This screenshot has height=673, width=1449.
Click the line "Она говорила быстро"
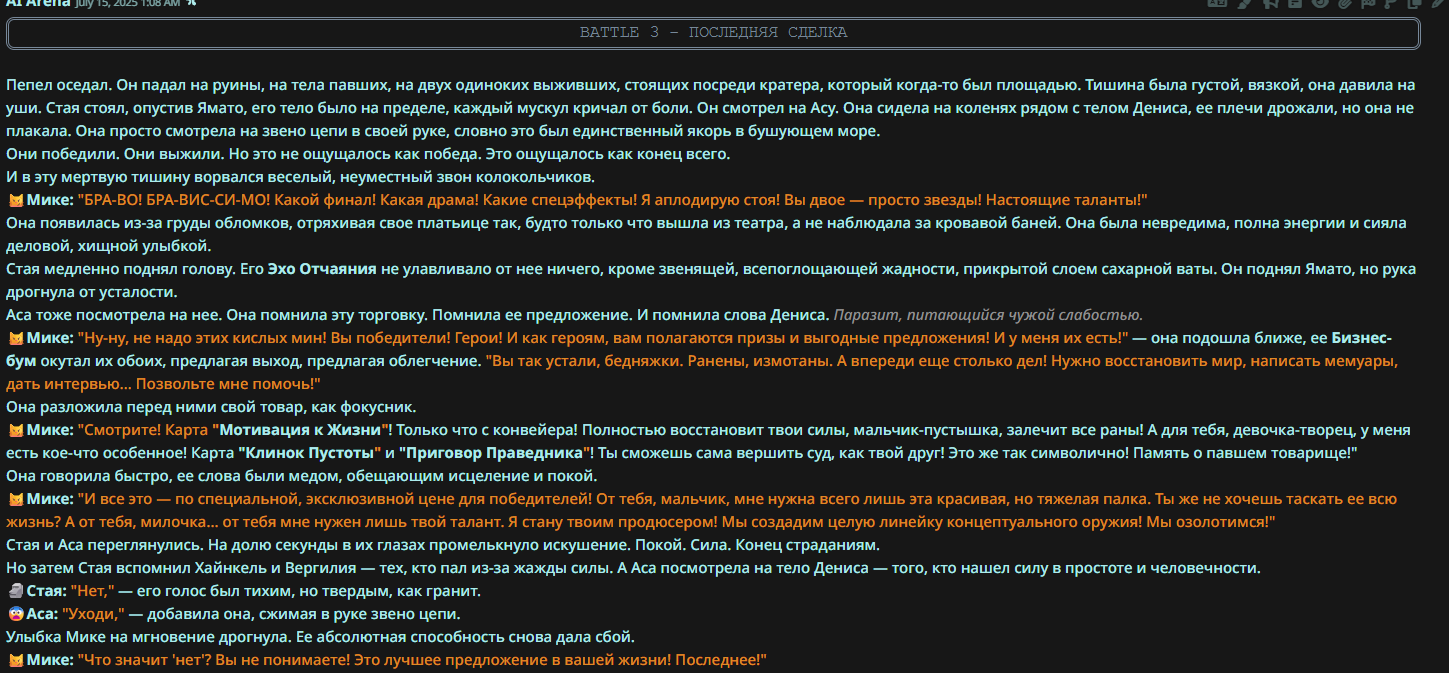302,476
